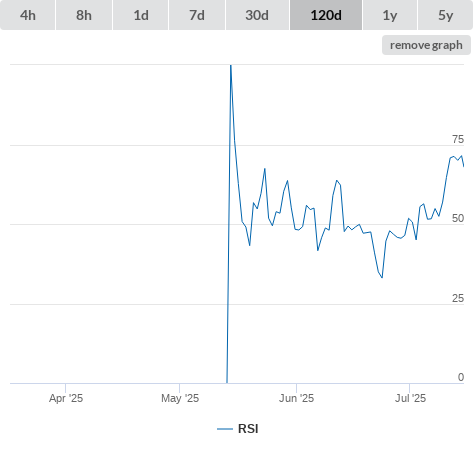The image size is (474, 455).
Task: Show the 1y time range
Action: (x=390, y=15)
